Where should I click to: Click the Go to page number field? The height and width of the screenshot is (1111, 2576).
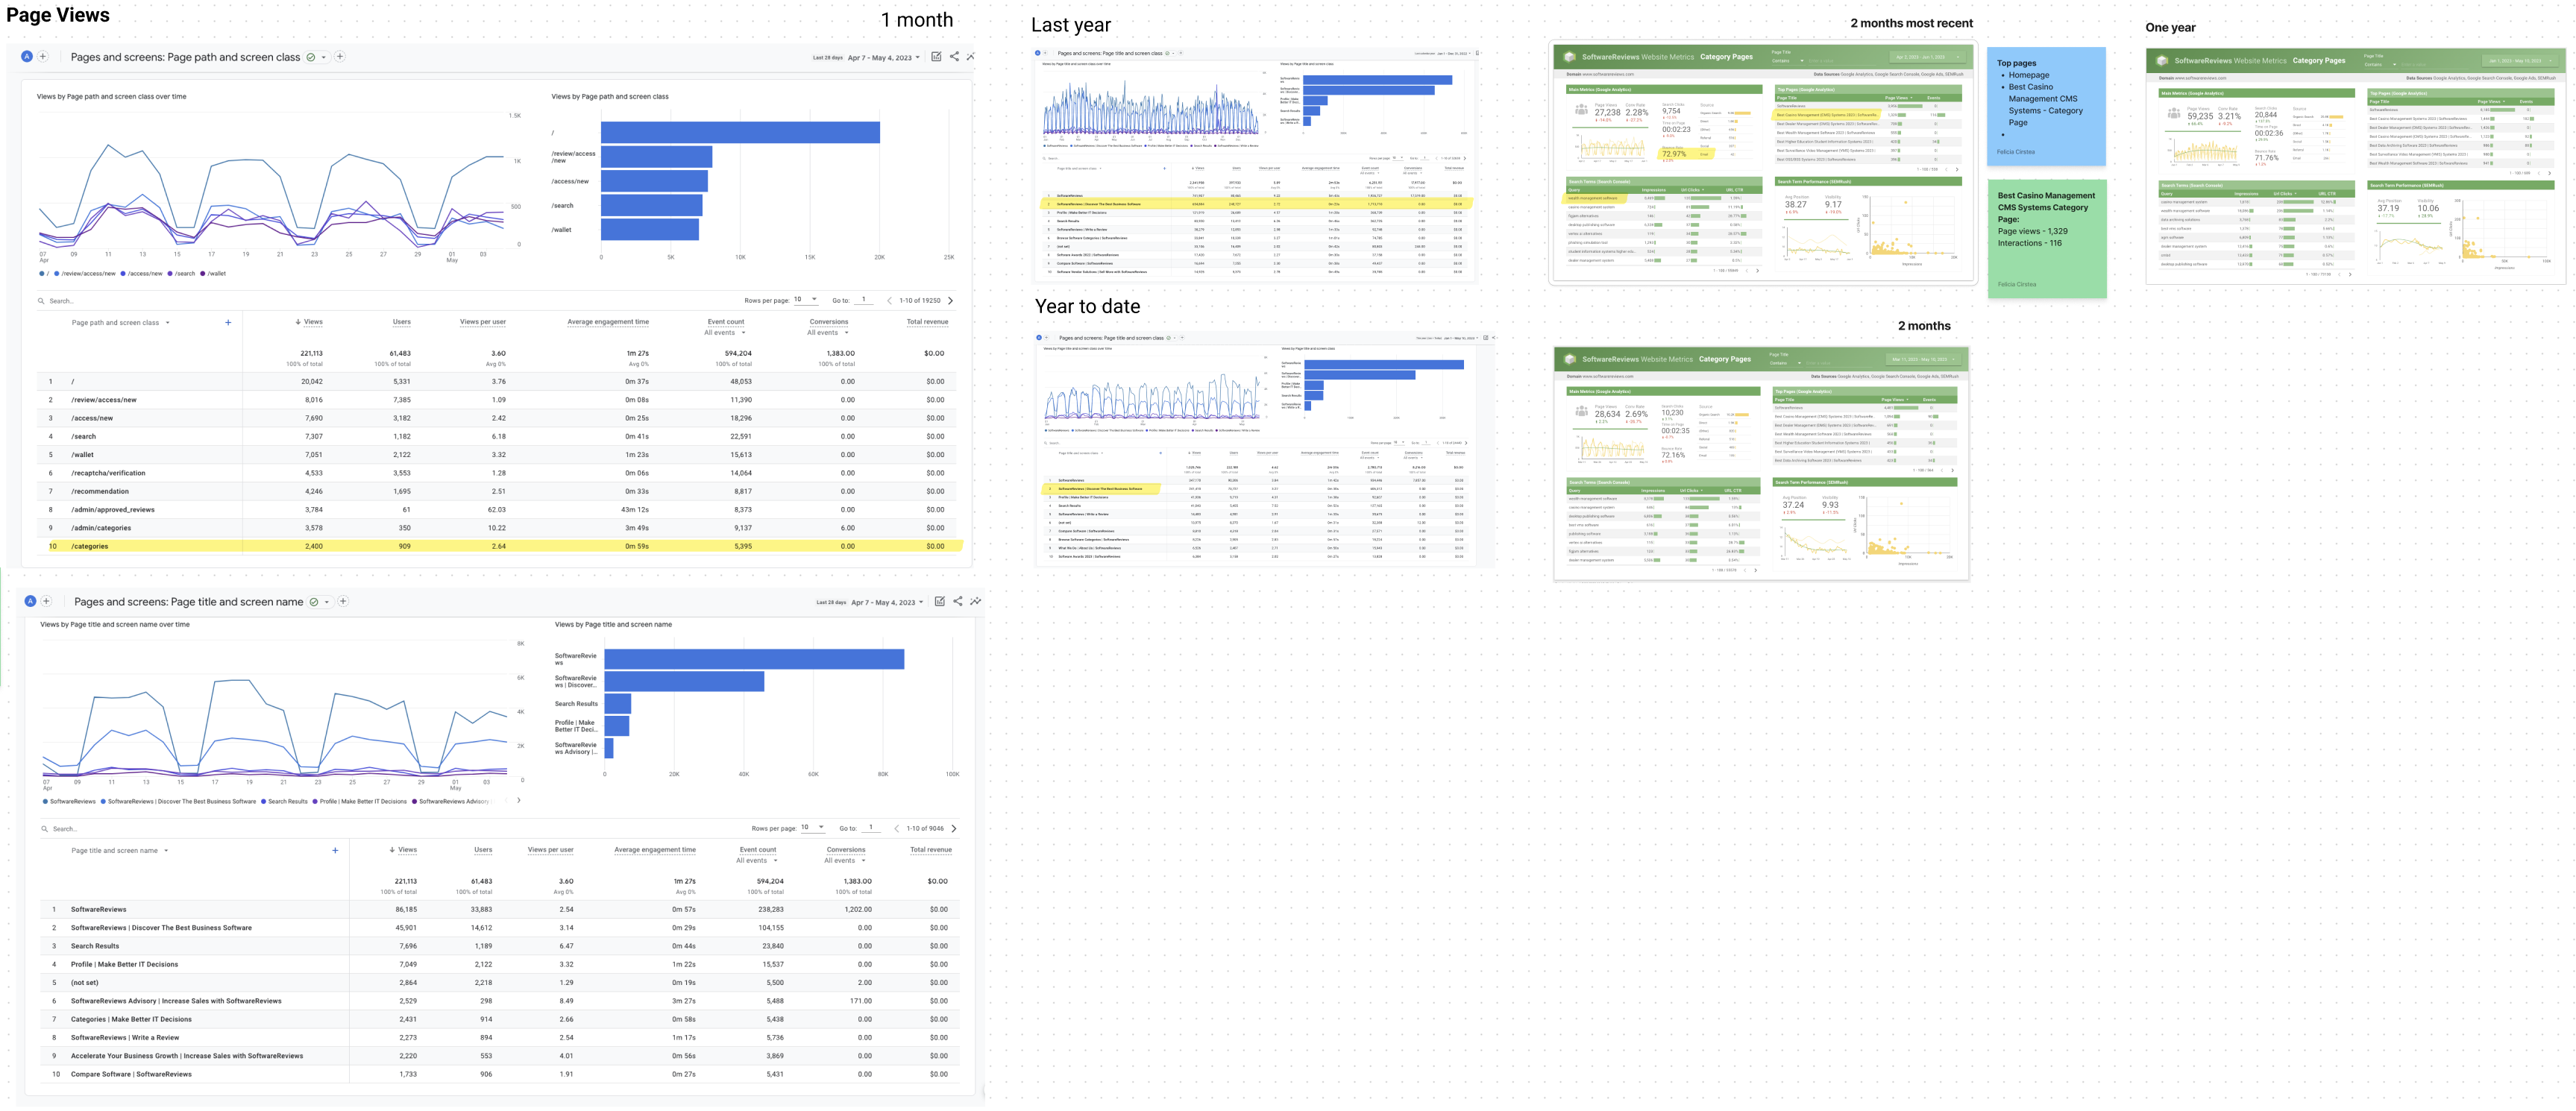point(862,300)
